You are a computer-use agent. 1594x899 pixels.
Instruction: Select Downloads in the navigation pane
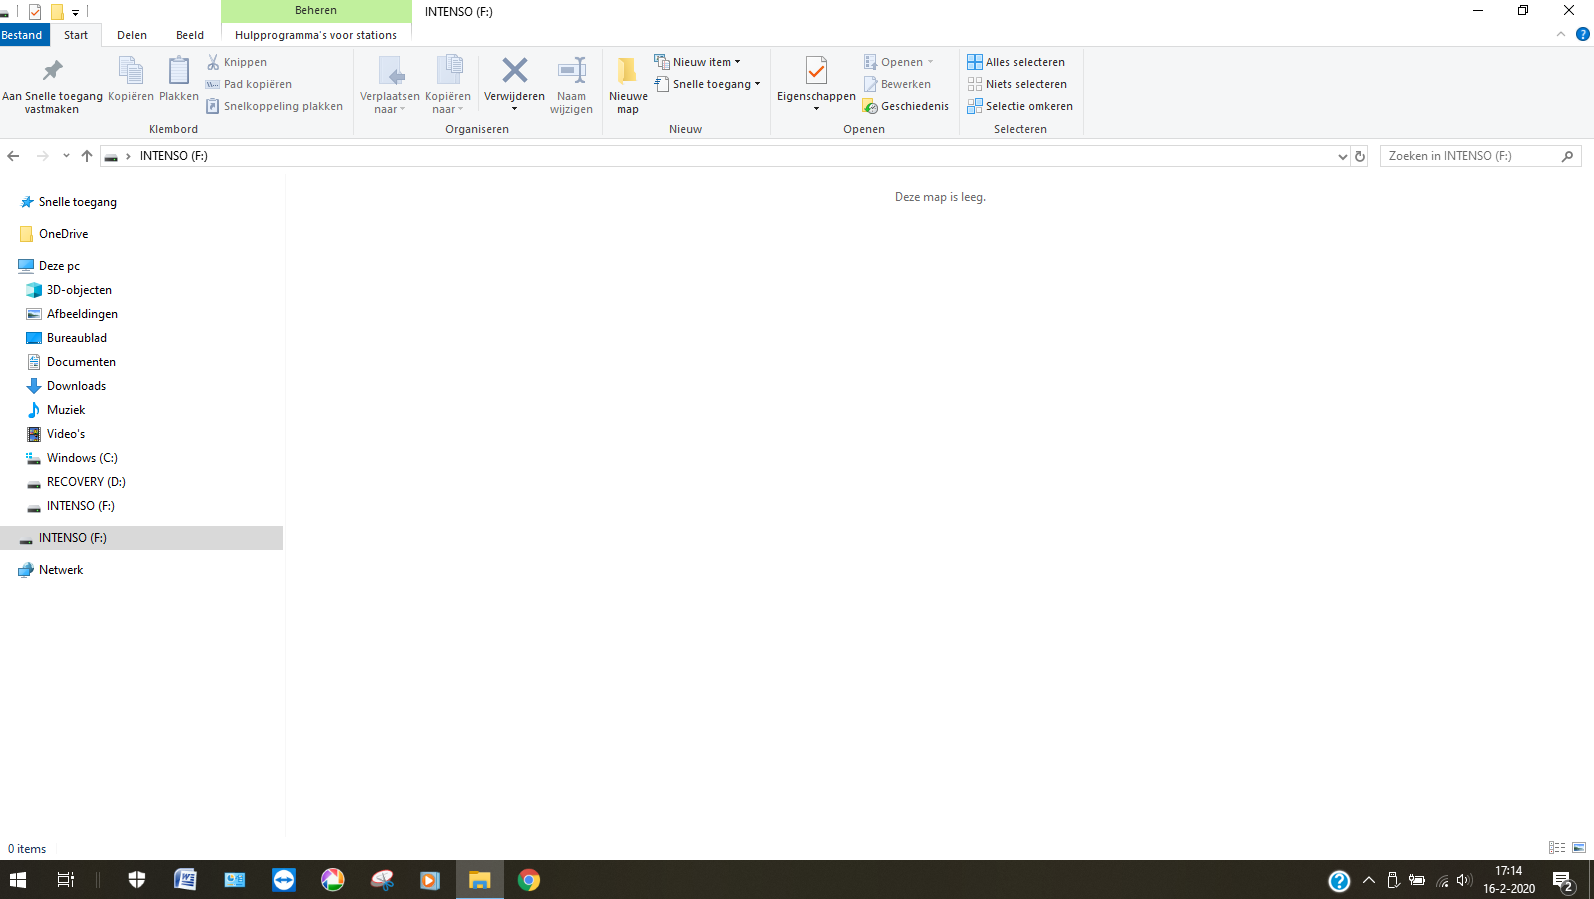point(76,386)
